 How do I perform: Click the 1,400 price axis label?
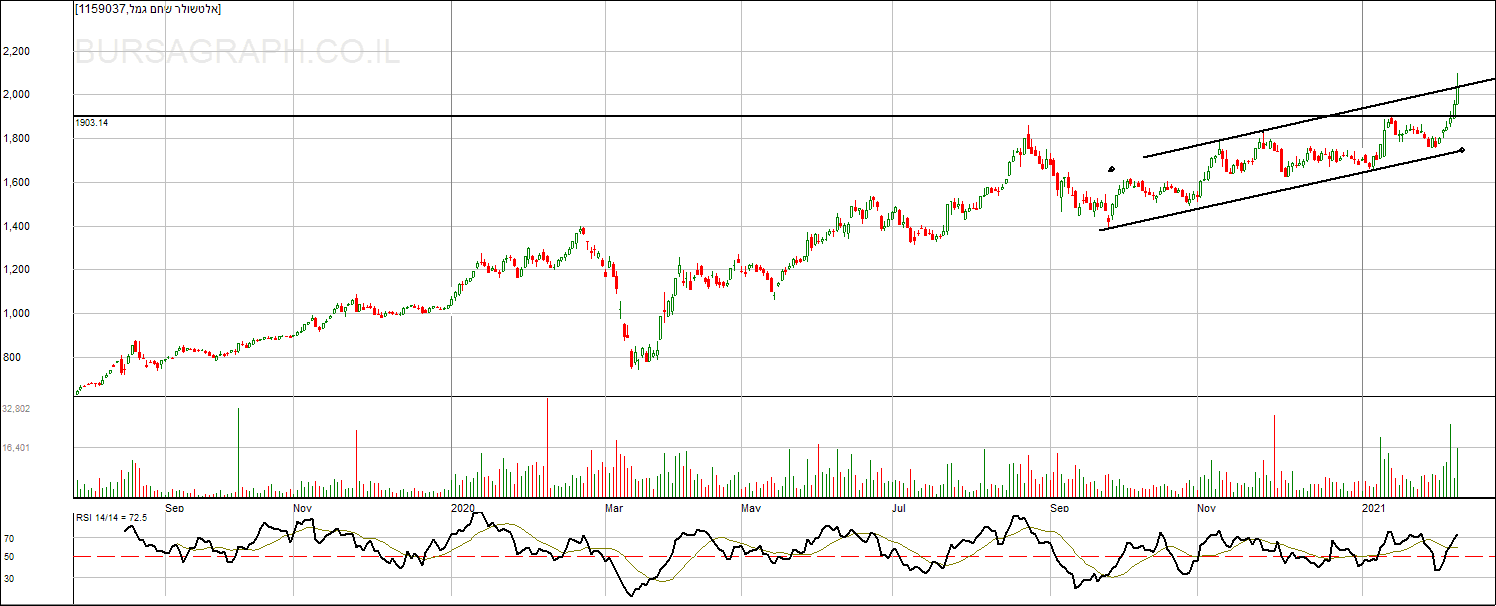tap(16, 227)
